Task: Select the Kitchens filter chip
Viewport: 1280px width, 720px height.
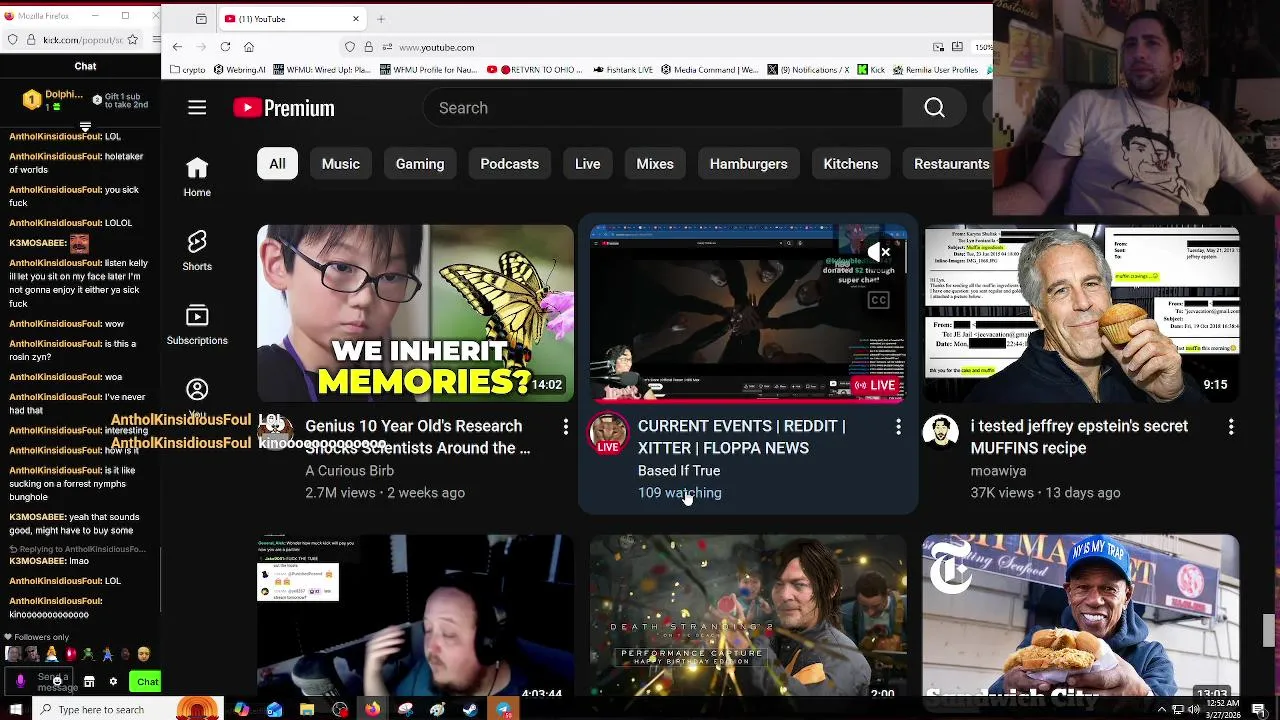Action: [x=851, y=164]
